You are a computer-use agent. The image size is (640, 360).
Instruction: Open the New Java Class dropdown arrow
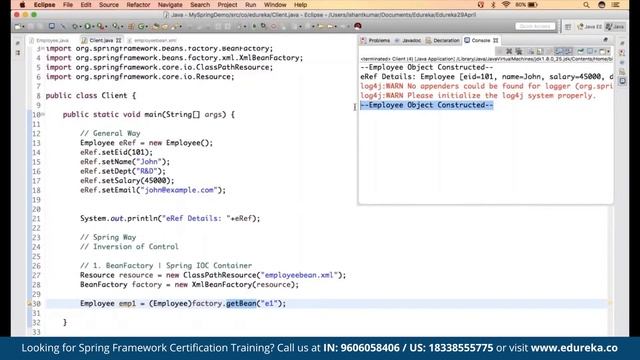147,27
